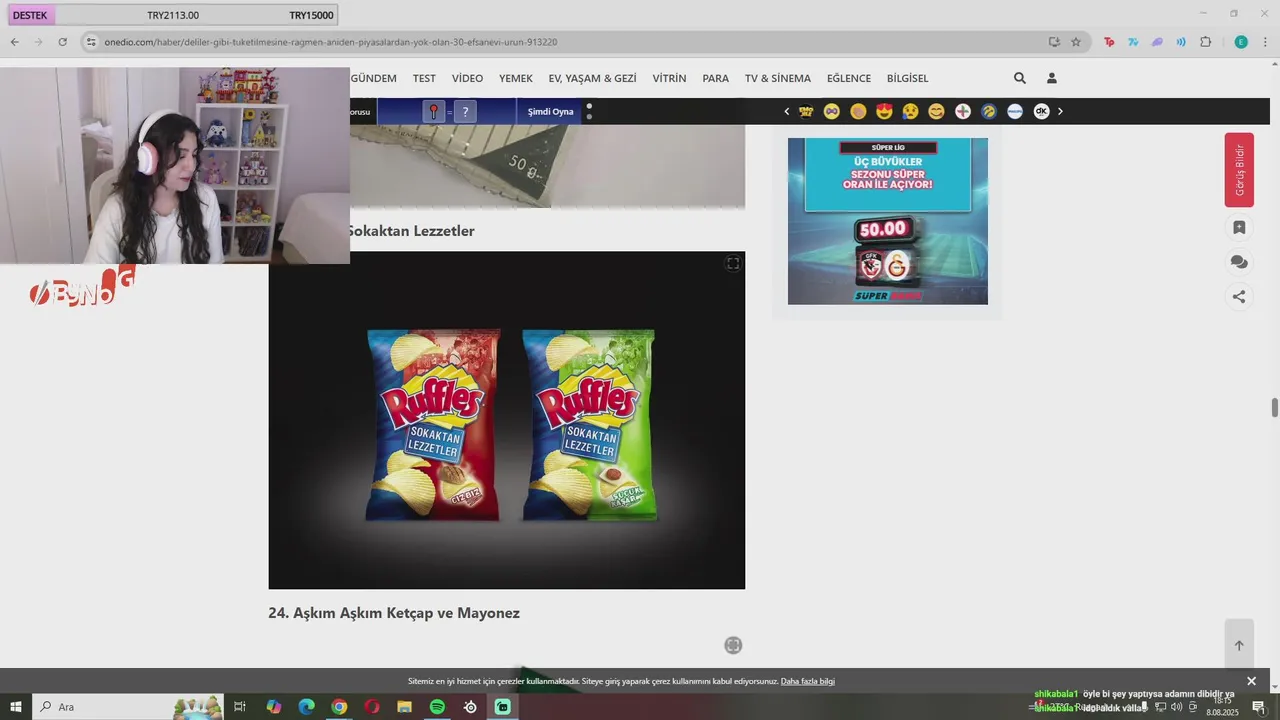Open the PARA menu item
Image resolution: width=1280 pixels, height=720 pixels.
pos(715,78)
